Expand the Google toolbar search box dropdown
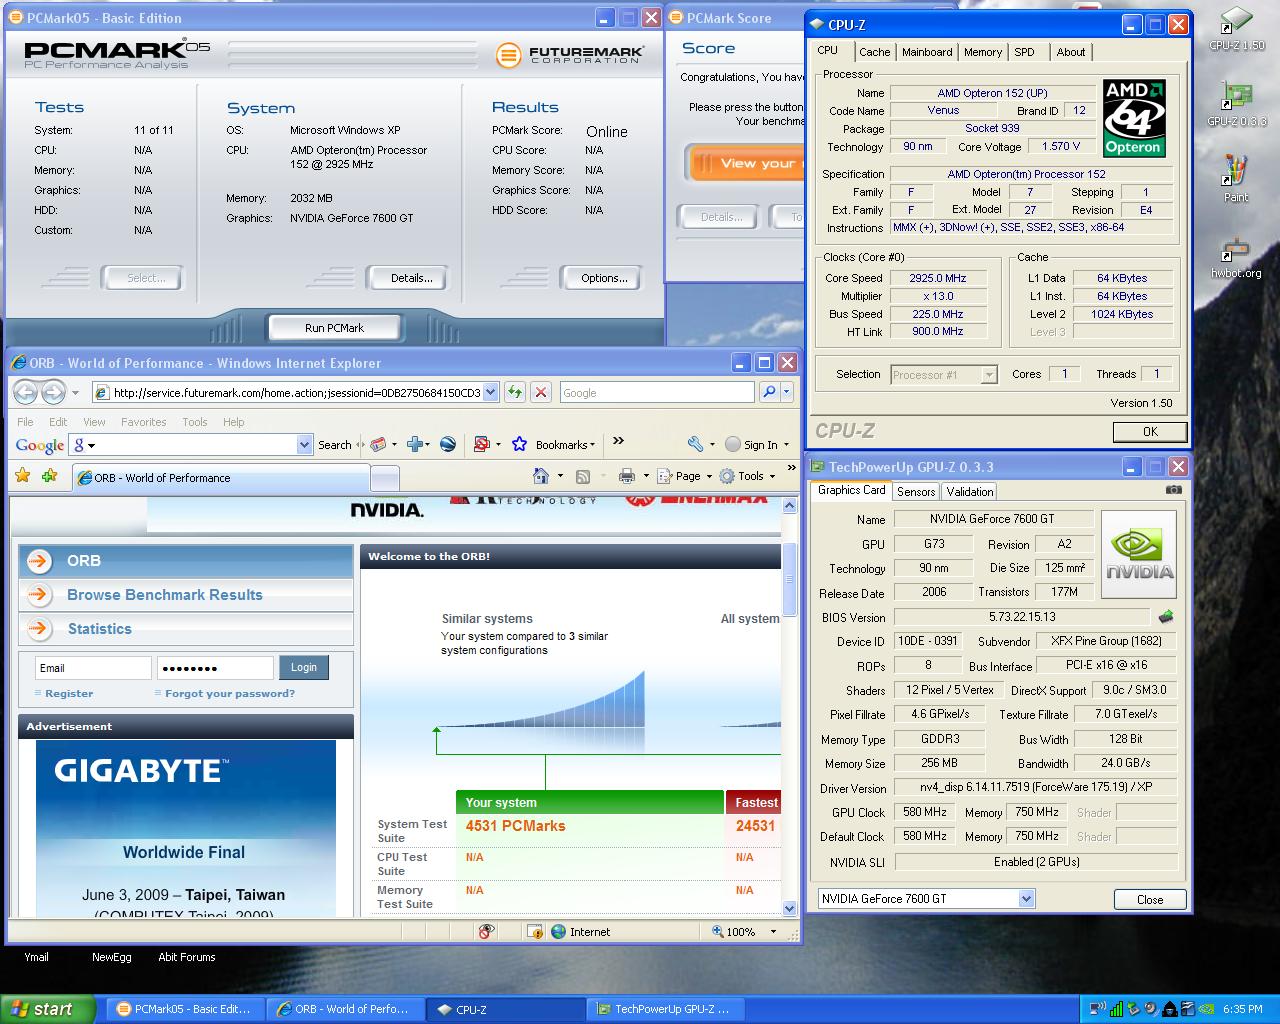 [x=304, y=444]
